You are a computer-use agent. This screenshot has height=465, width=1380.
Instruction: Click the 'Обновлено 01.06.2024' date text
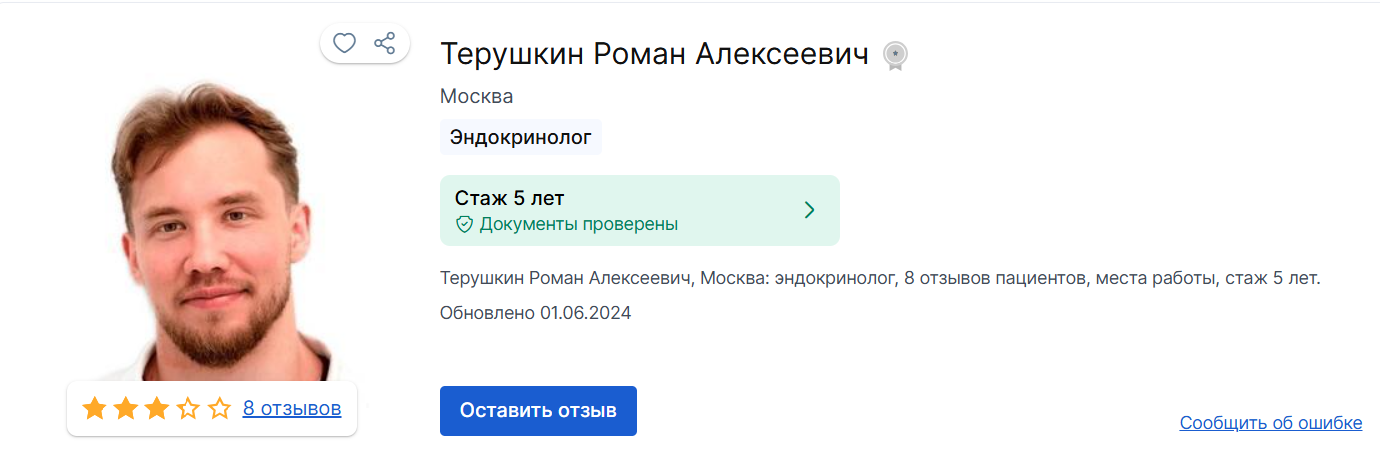pos(536,313)
